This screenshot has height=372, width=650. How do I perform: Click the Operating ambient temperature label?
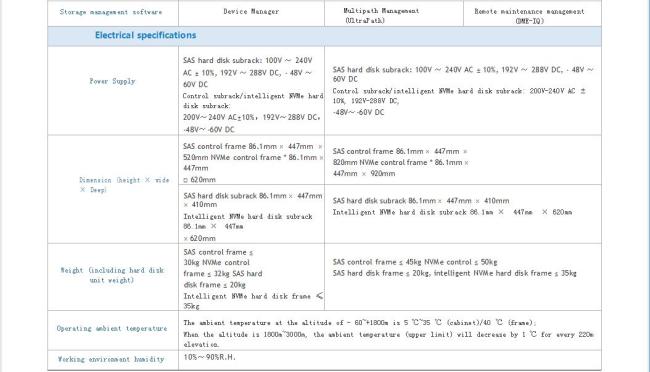112,328
